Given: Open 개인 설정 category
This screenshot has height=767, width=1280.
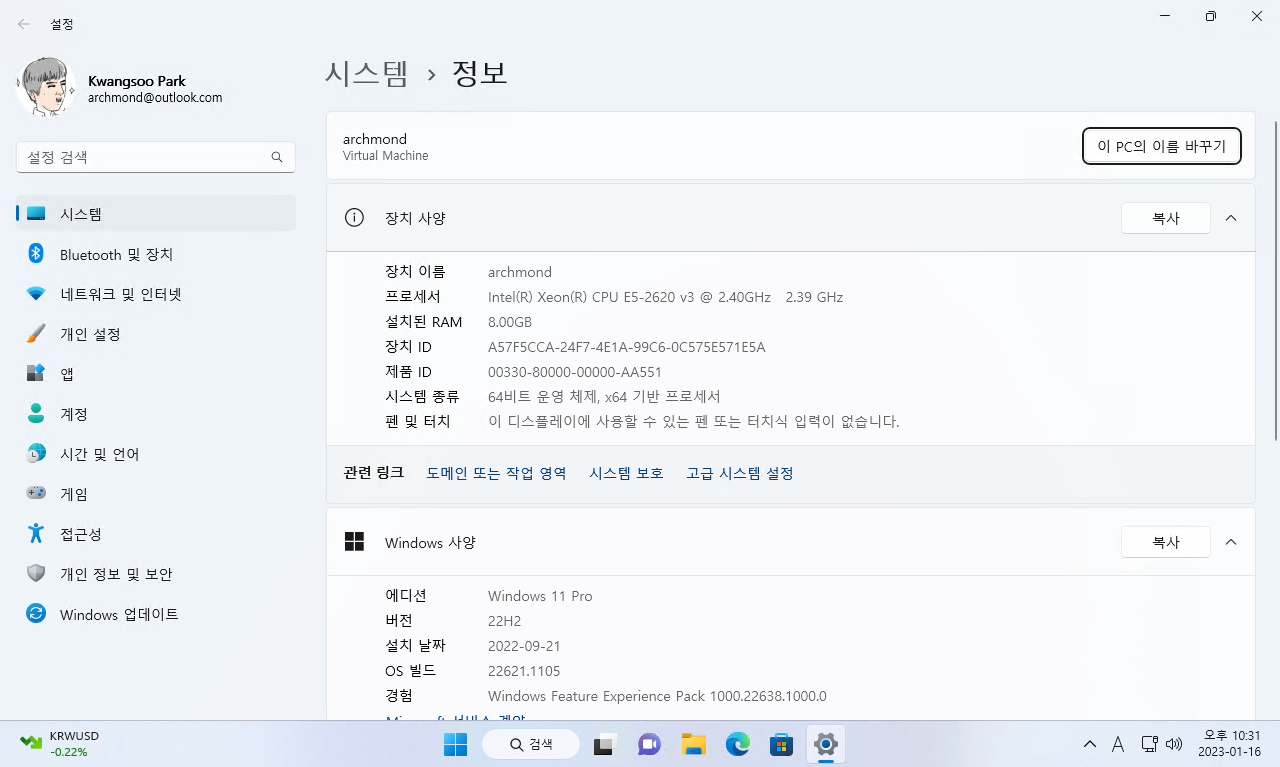Looking at the screenshot, I should (156, 334).
